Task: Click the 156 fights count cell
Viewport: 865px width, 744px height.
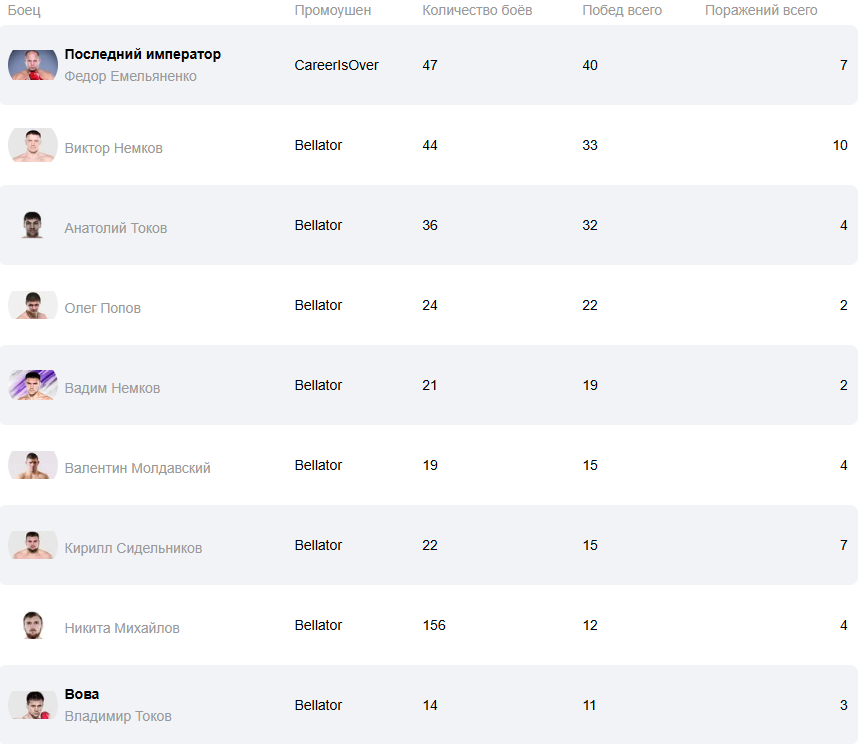Action: [434, 625]
